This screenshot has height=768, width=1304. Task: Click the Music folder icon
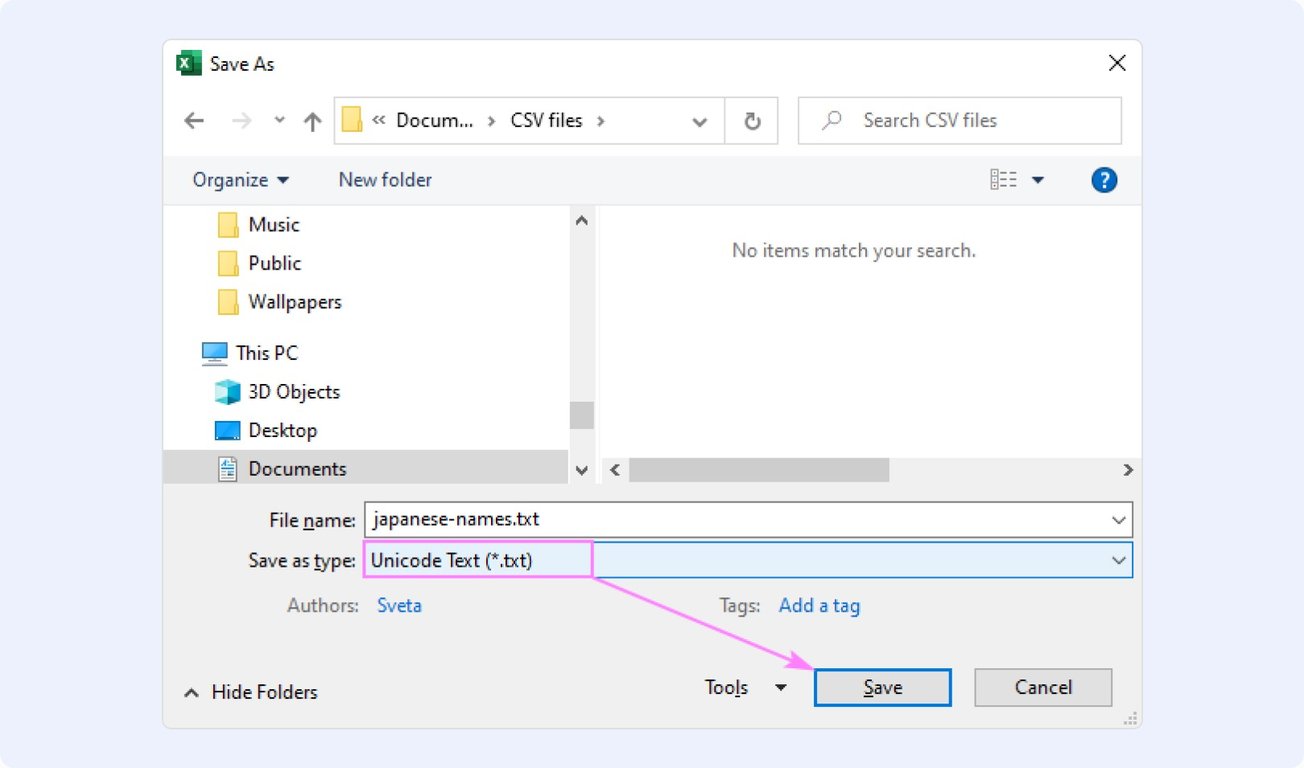(x=228, y=224)
